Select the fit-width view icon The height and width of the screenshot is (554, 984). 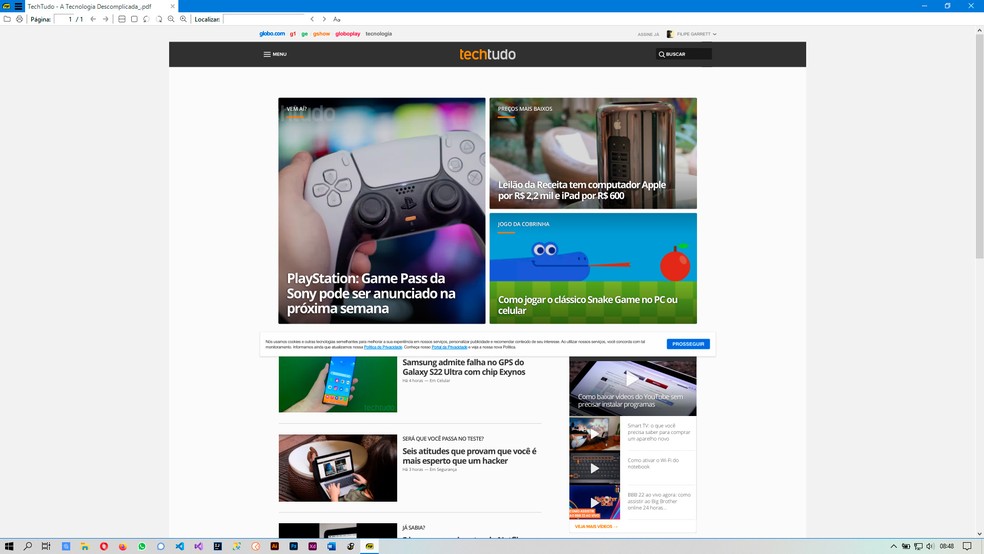tap(122, 19)
